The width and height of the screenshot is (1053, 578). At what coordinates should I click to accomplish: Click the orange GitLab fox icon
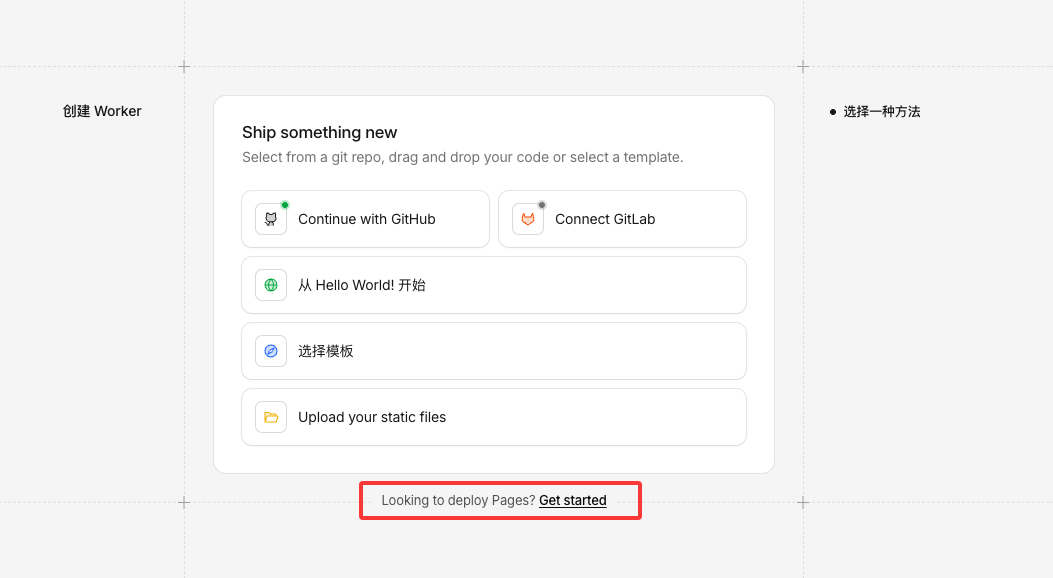tap(528, 219)
